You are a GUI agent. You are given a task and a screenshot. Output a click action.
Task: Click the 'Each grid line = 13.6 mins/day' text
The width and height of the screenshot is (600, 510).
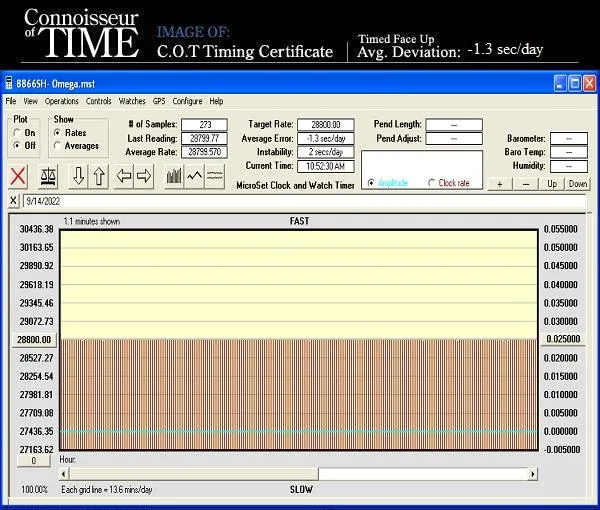(x=107, y=489)
